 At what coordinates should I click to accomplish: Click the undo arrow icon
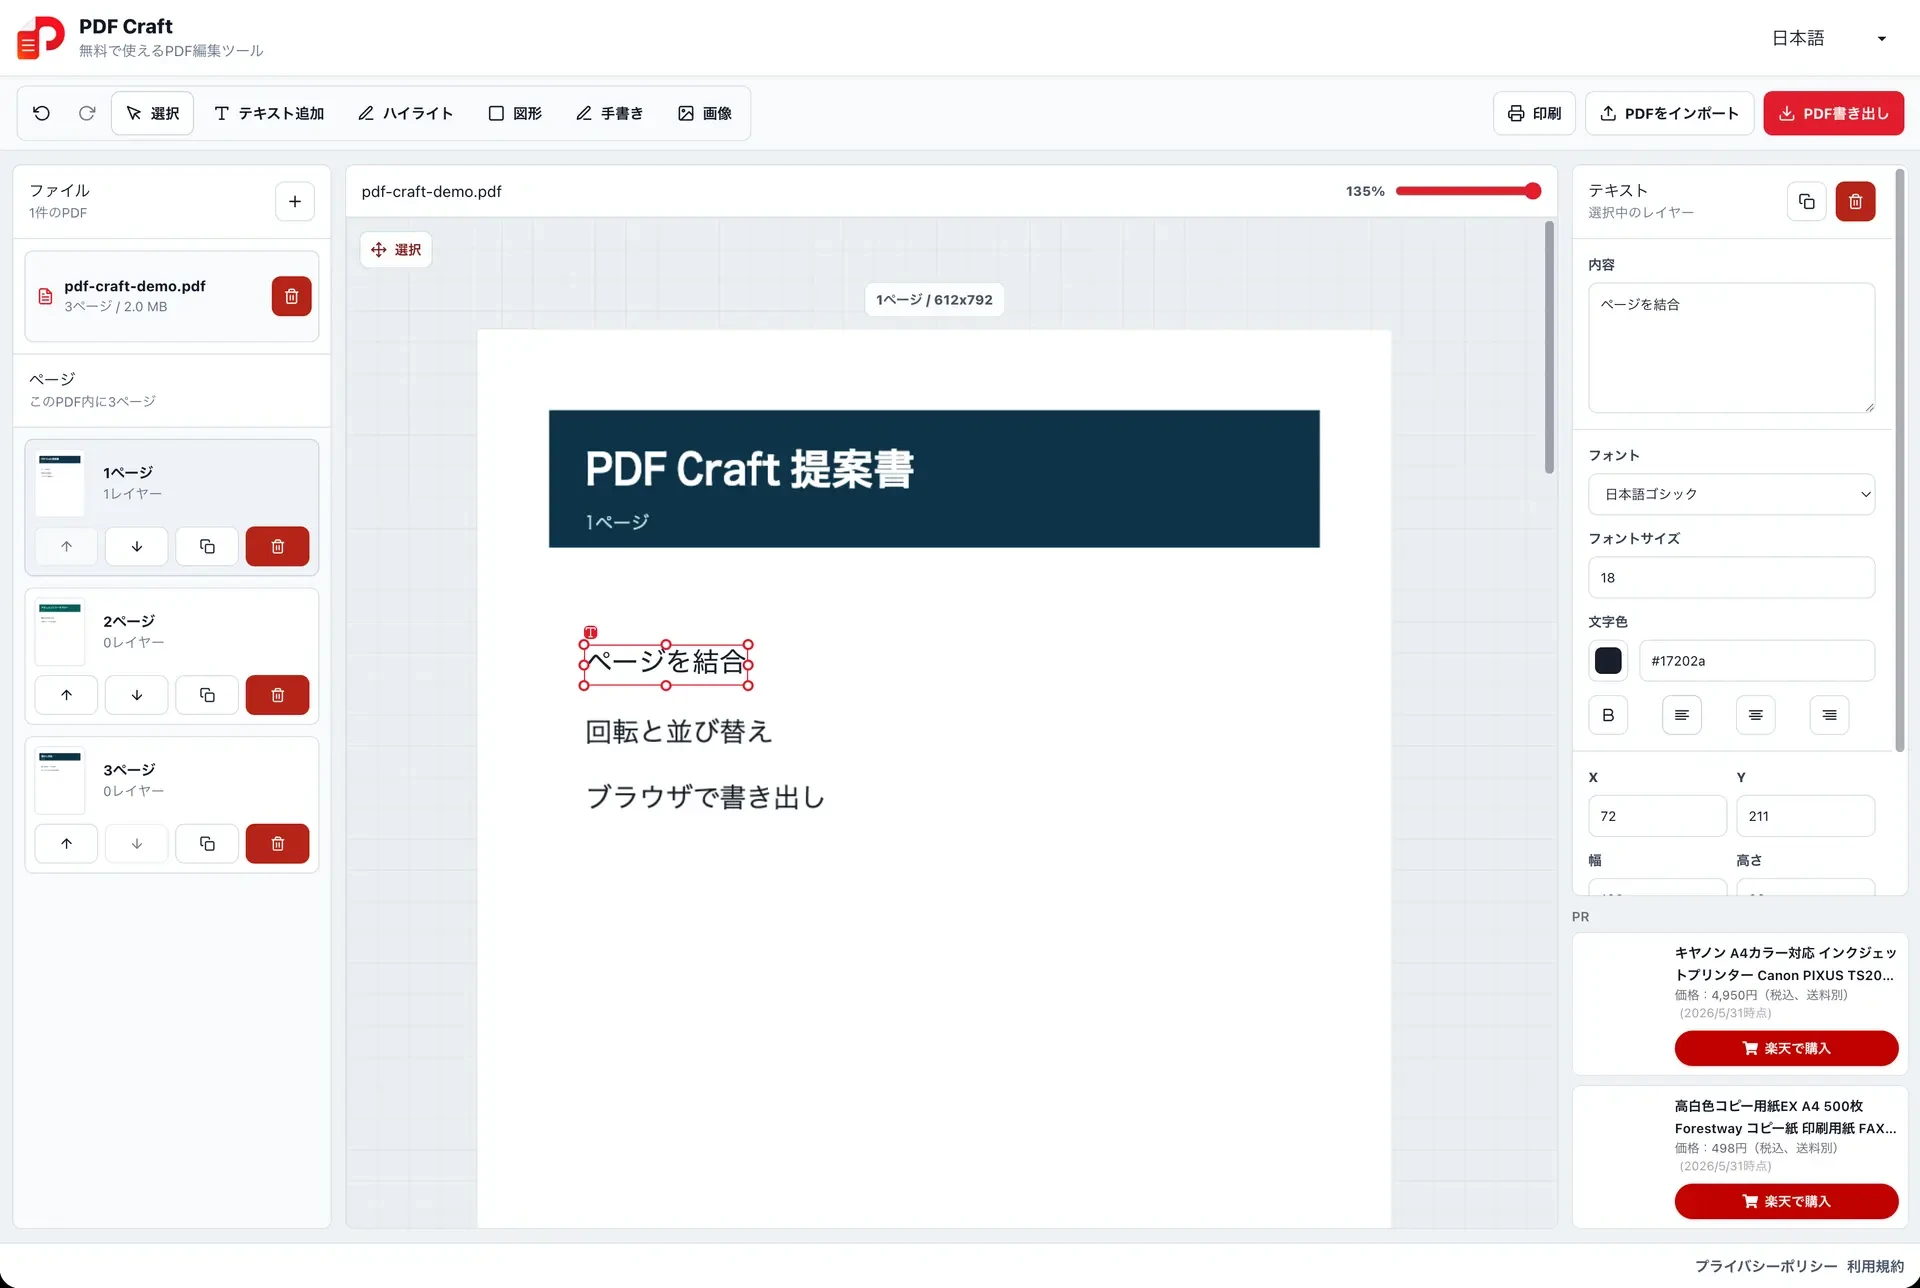42,113
